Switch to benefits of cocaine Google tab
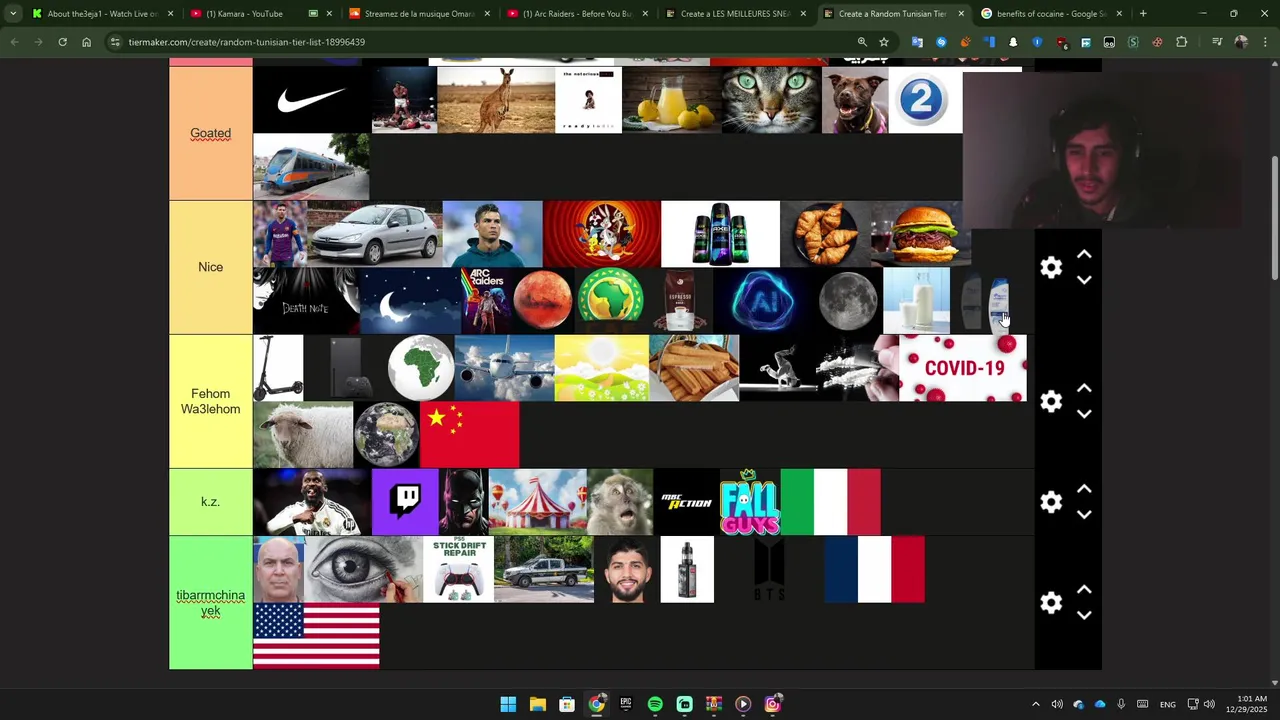1280x720 pixels. [1051, 14]
